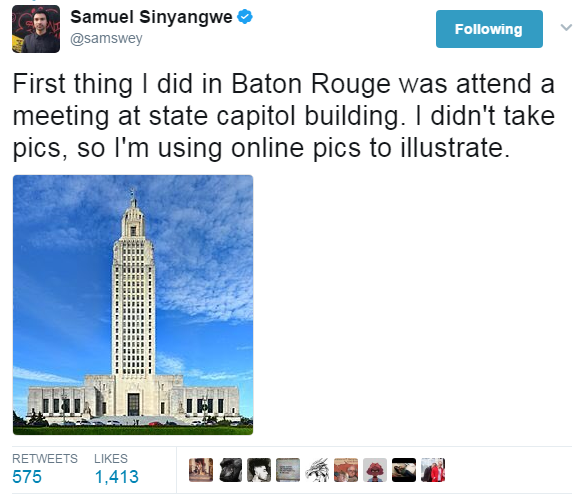
Task: Open the black-bordered photo liker avatar
Action: click(404, 470)
